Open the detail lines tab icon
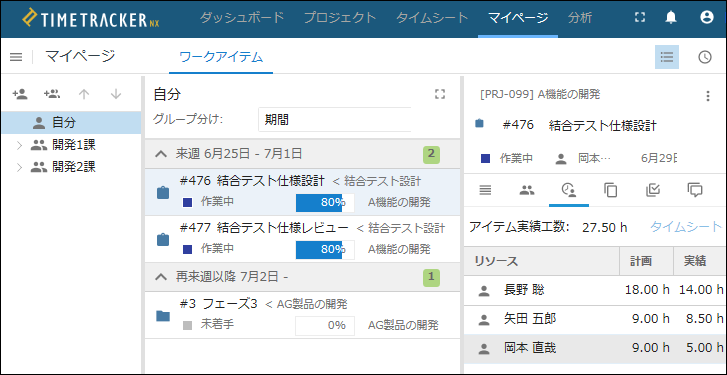This screenshot has width=727, height=375. point(485,190)
